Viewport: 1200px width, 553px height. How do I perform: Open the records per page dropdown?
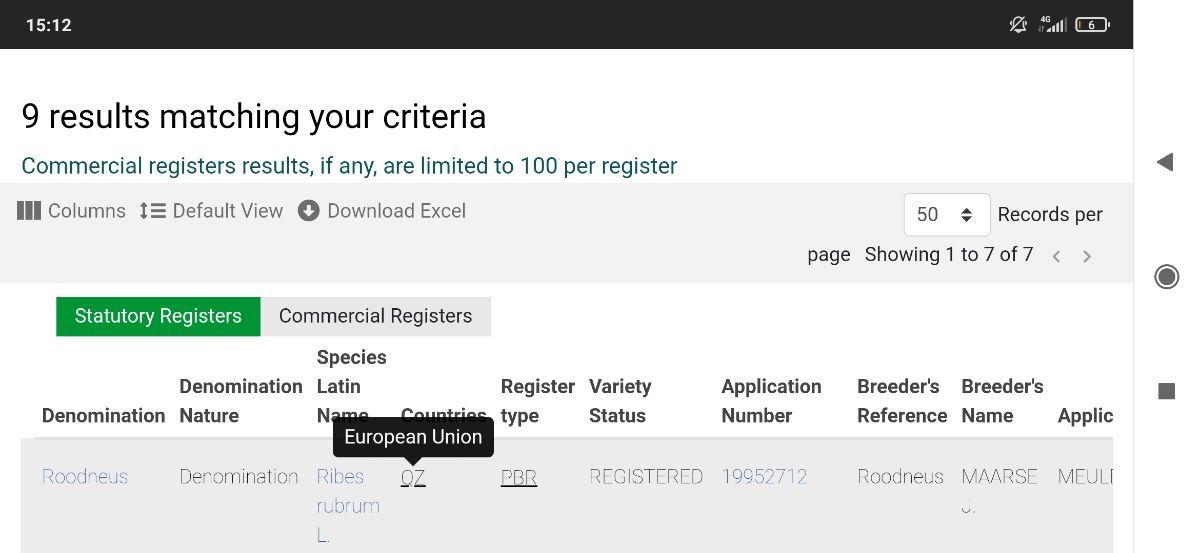pyautogui.click(x=946, y=215)
